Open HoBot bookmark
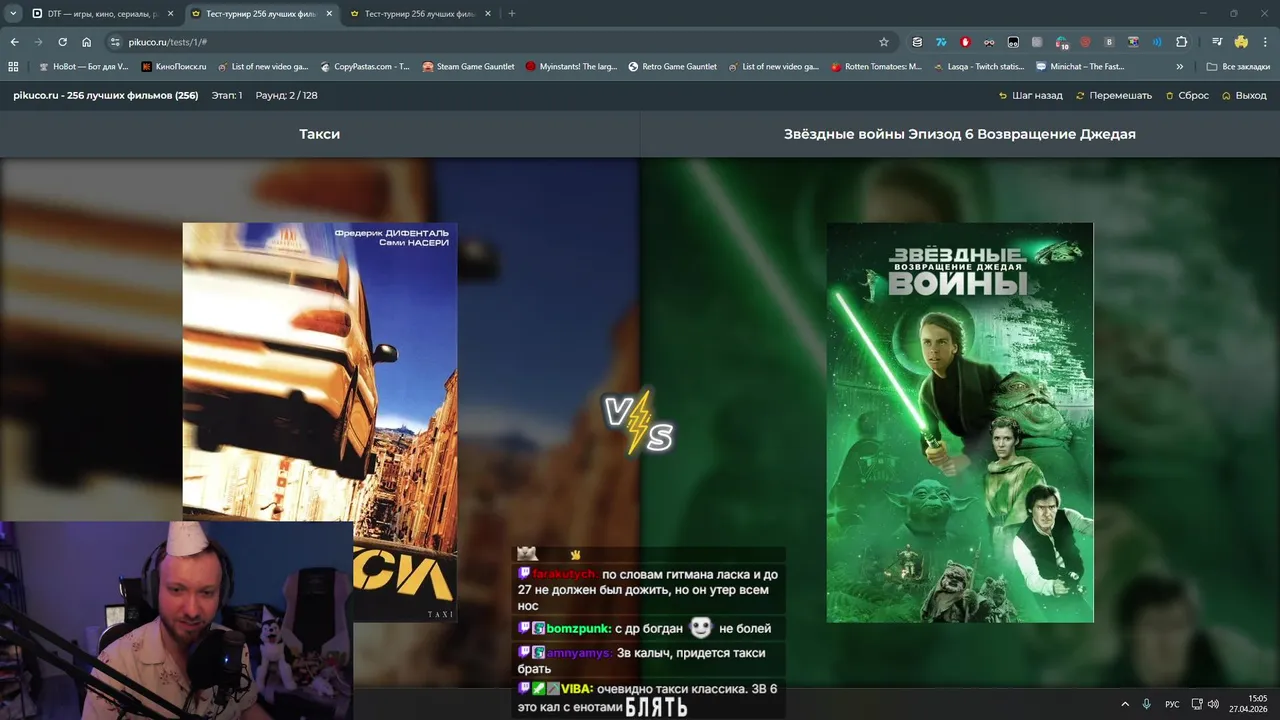This screenshot has width=1280, height=720. (83, 67)
